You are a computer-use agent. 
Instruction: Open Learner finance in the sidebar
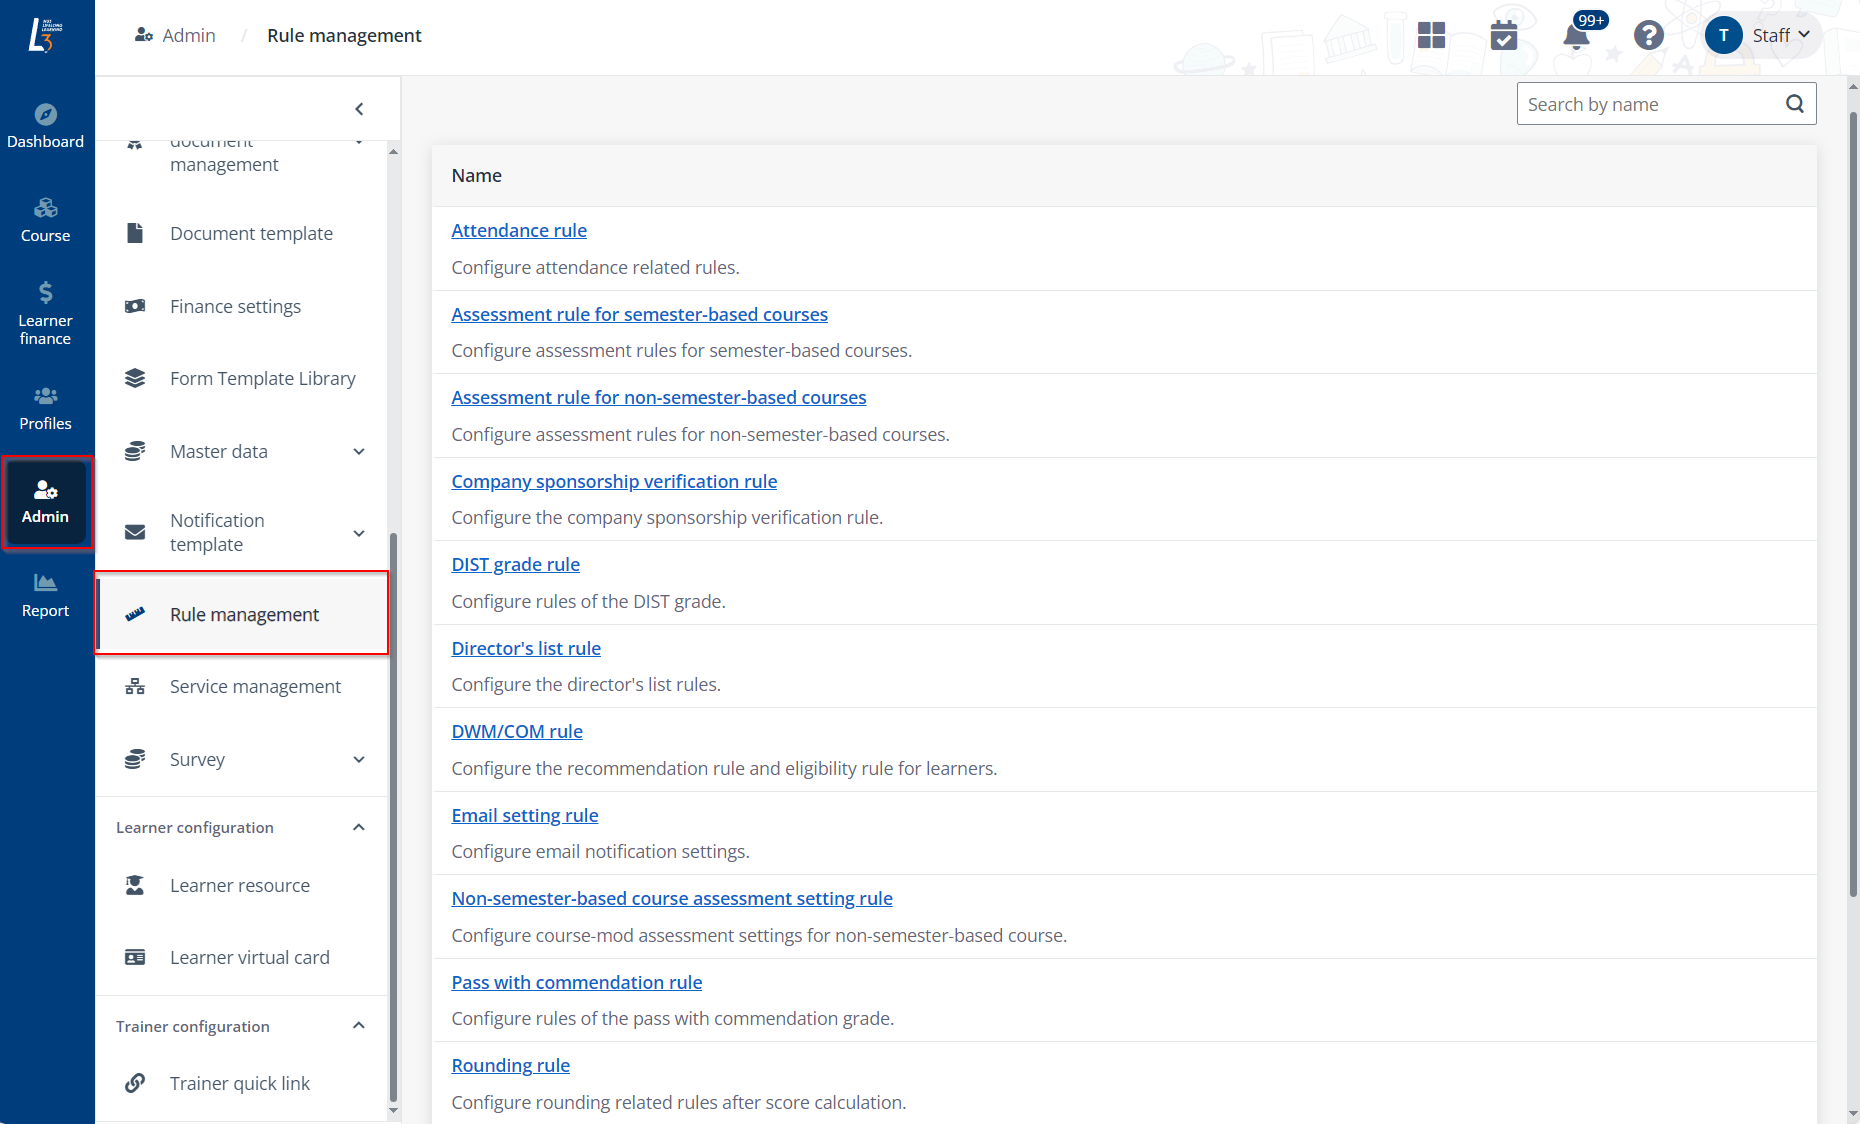tap(46, 314)
